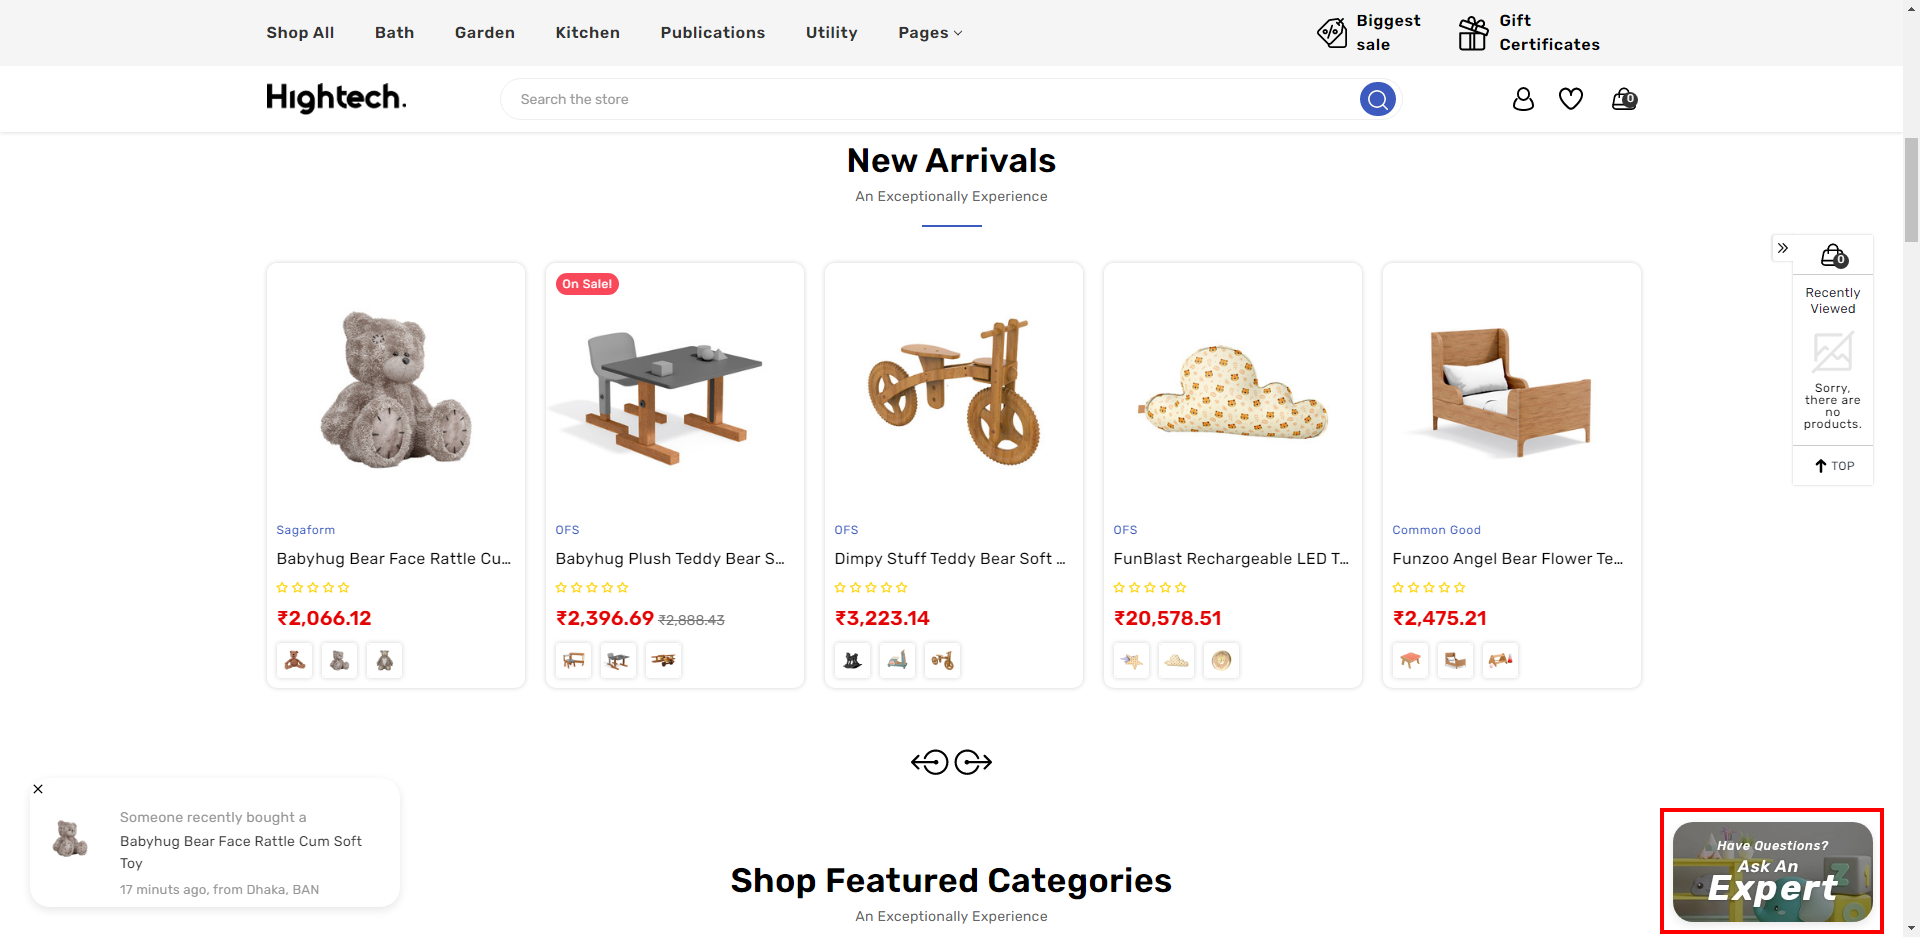Click the TOP scroll-up button

1834,466
